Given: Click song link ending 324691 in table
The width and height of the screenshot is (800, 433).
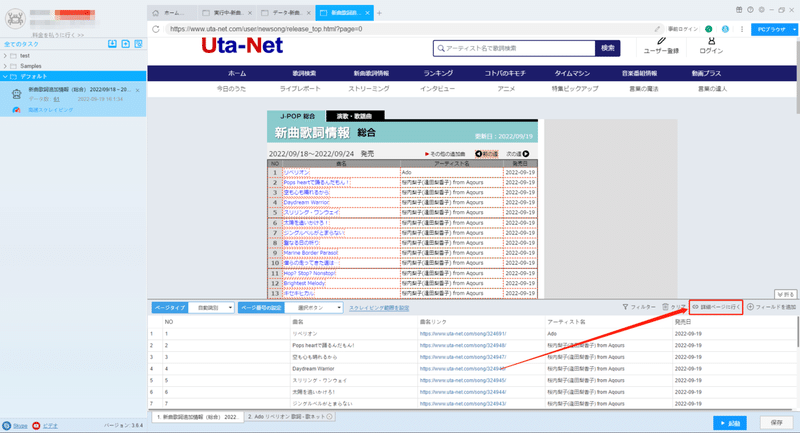Looking at the screenshot, I should click(463, 334).
